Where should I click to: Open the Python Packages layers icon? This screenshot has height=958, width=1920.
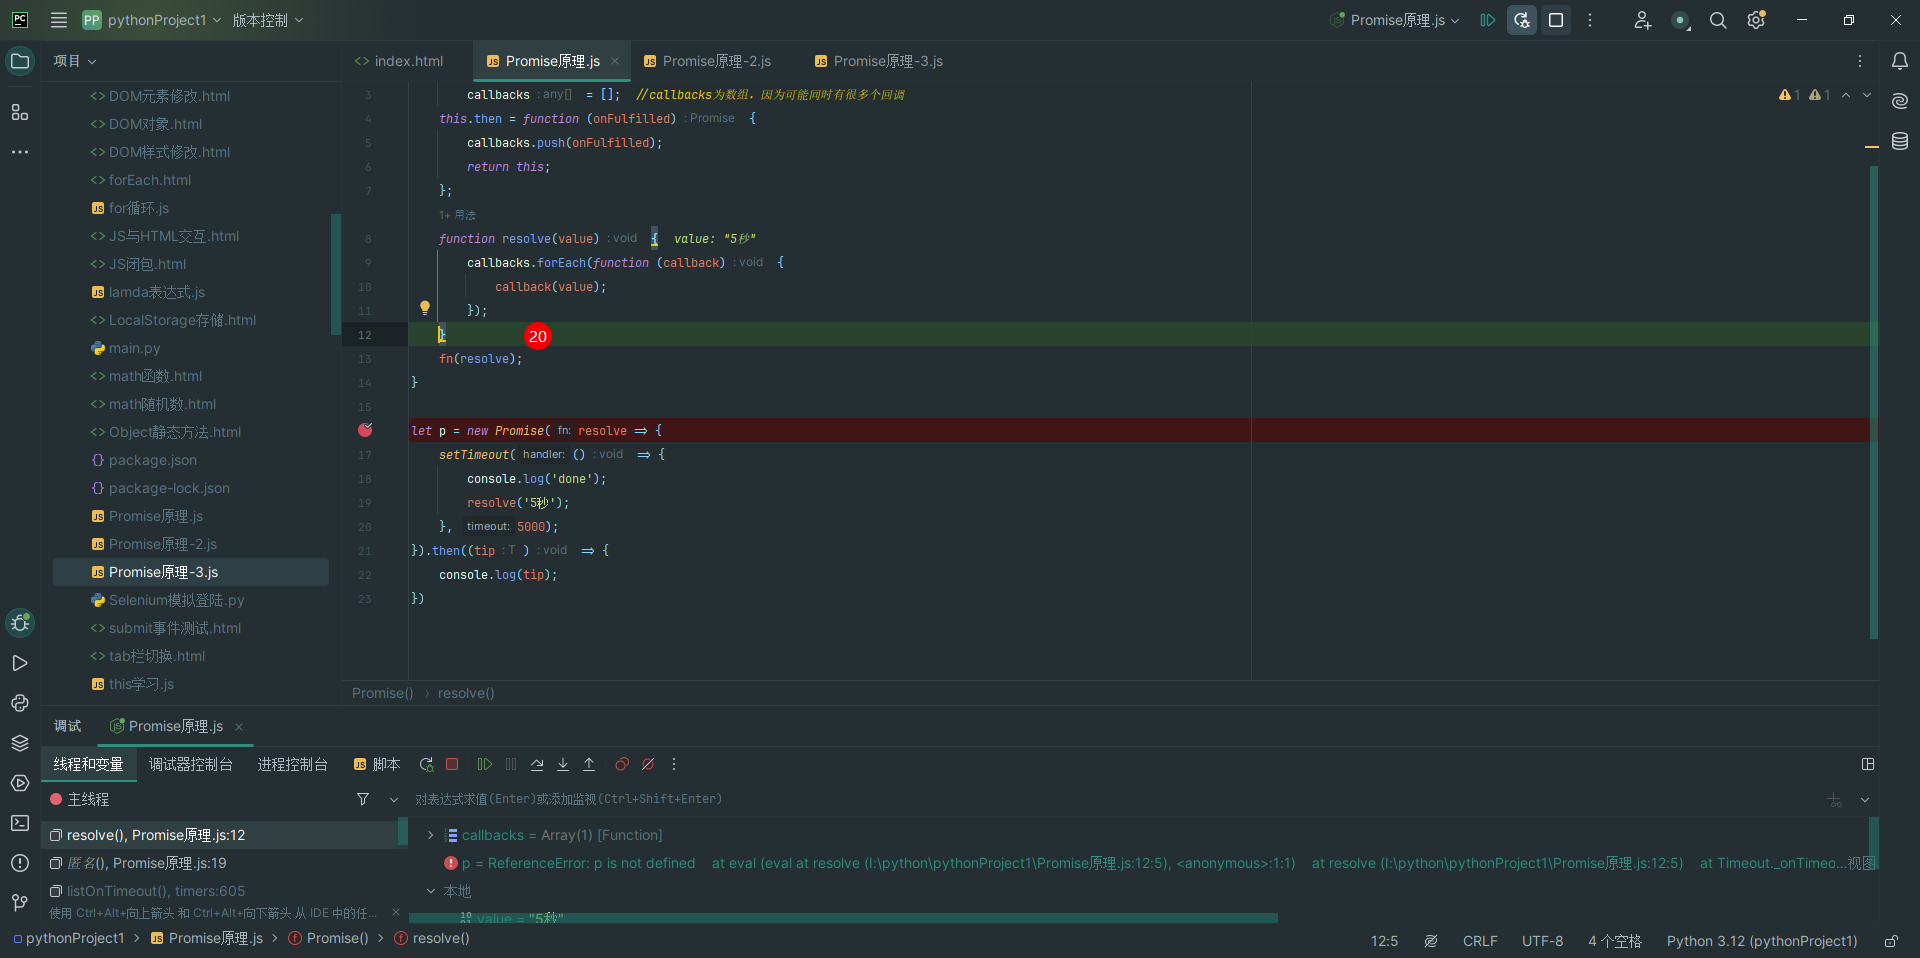pyautogui.click(x=19, y=743)
